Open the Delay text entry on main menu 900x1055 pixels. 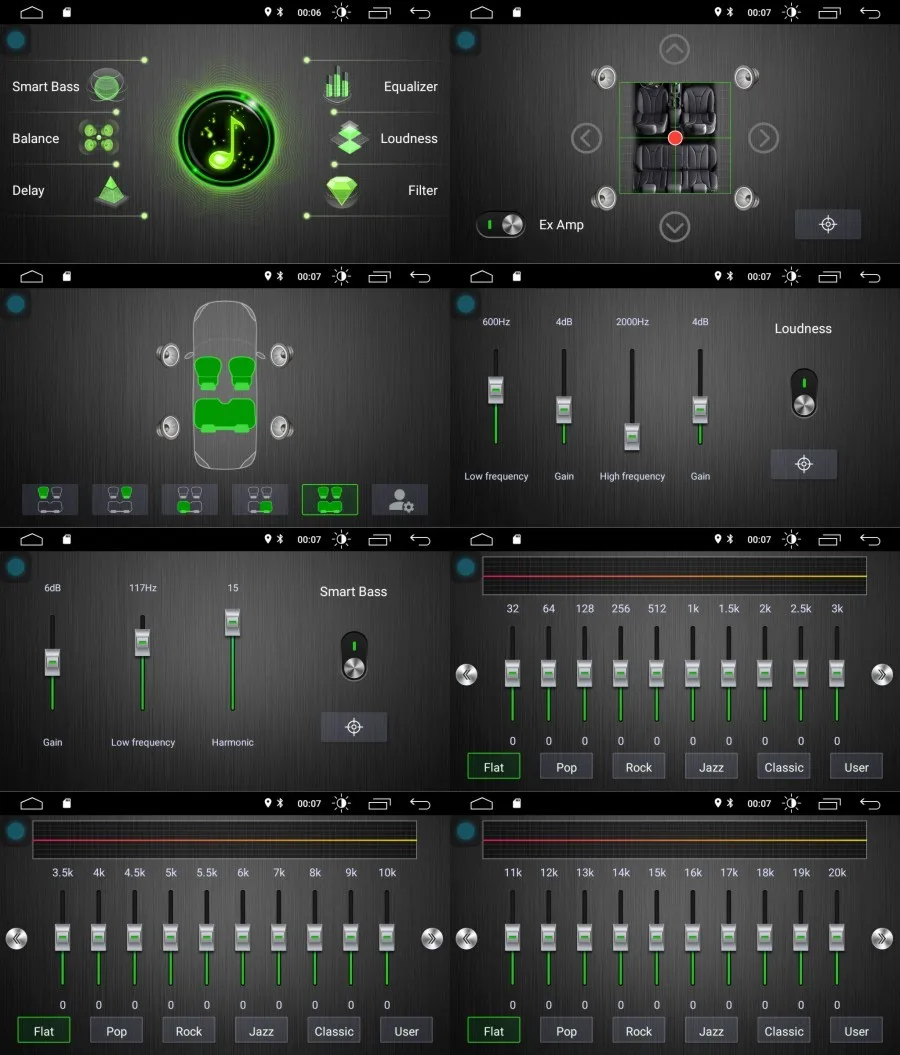[28, 190]
